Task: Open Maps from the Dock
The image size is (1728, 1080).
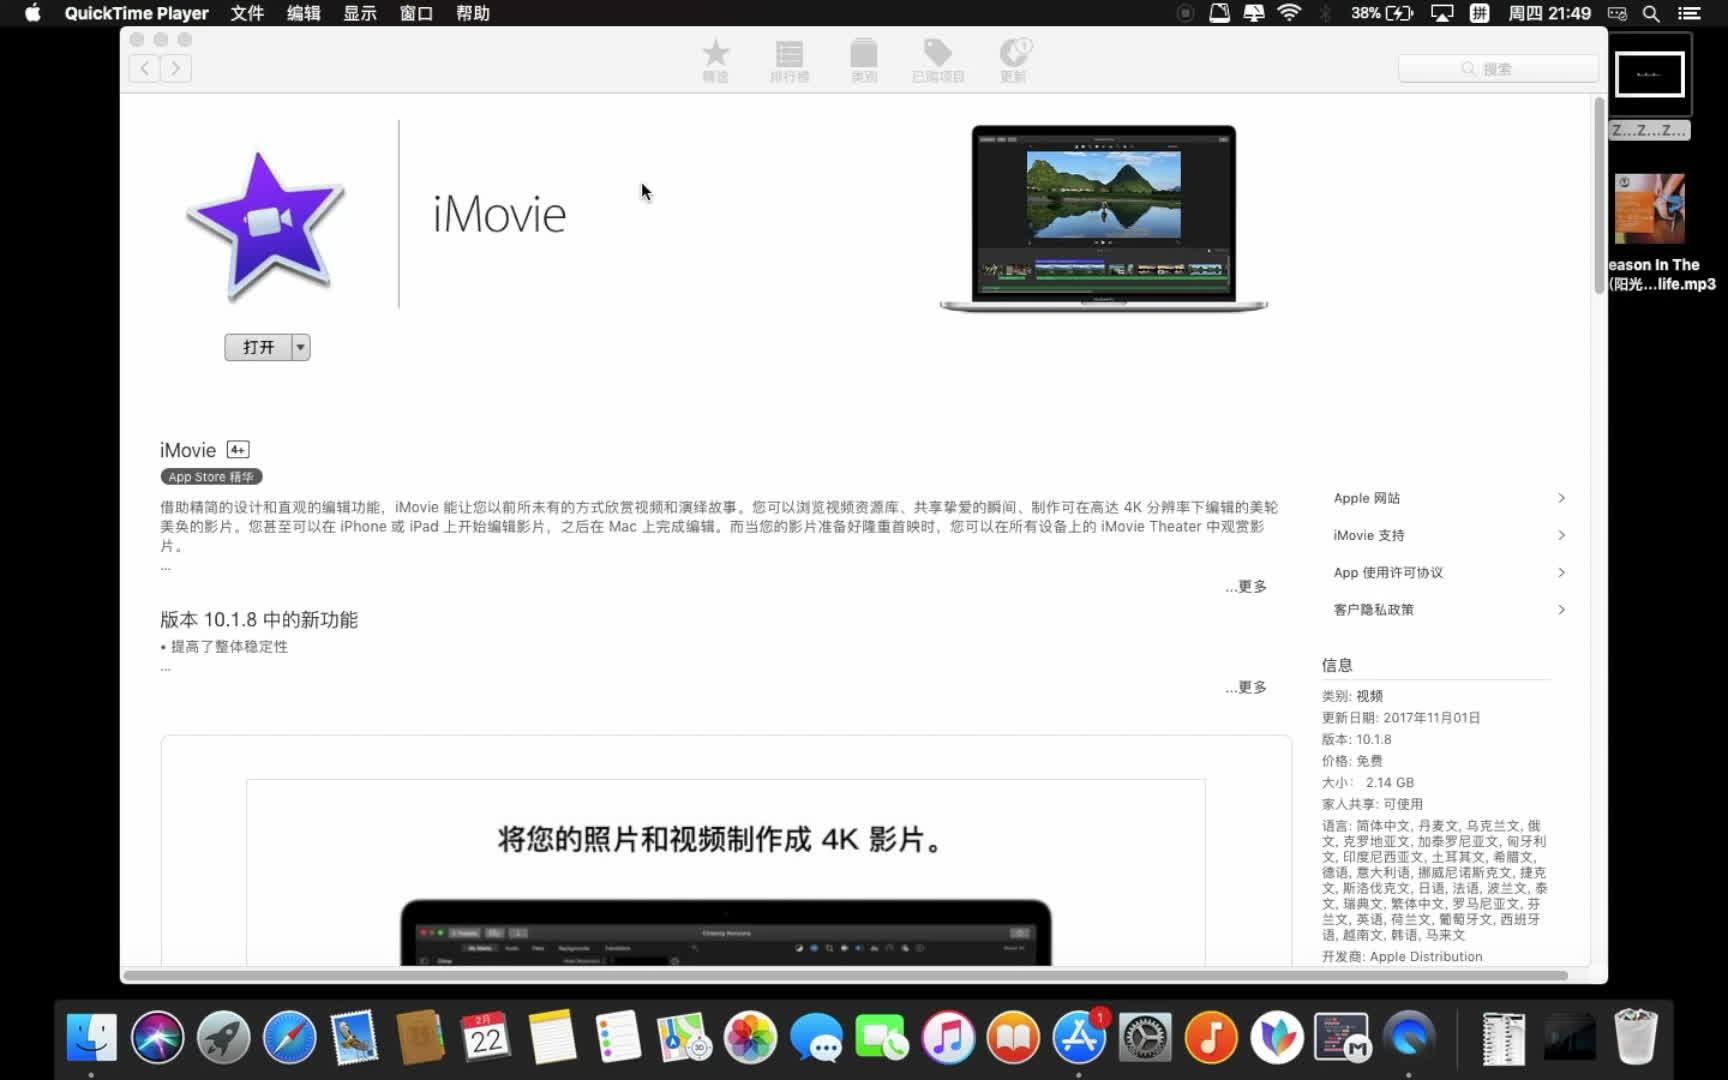Action: (684, 1037)
